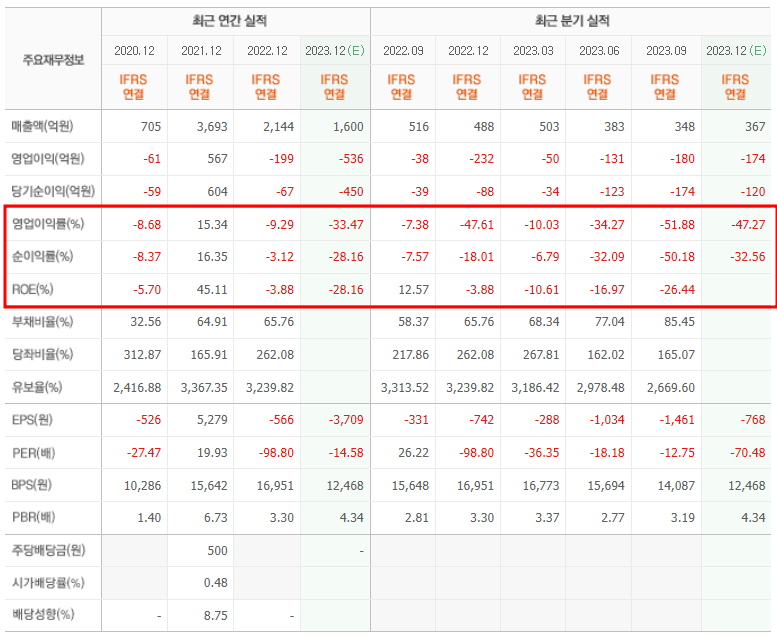Click the operating profit value -232
This screenshot has width=777, height=638.
click(481, 159)
